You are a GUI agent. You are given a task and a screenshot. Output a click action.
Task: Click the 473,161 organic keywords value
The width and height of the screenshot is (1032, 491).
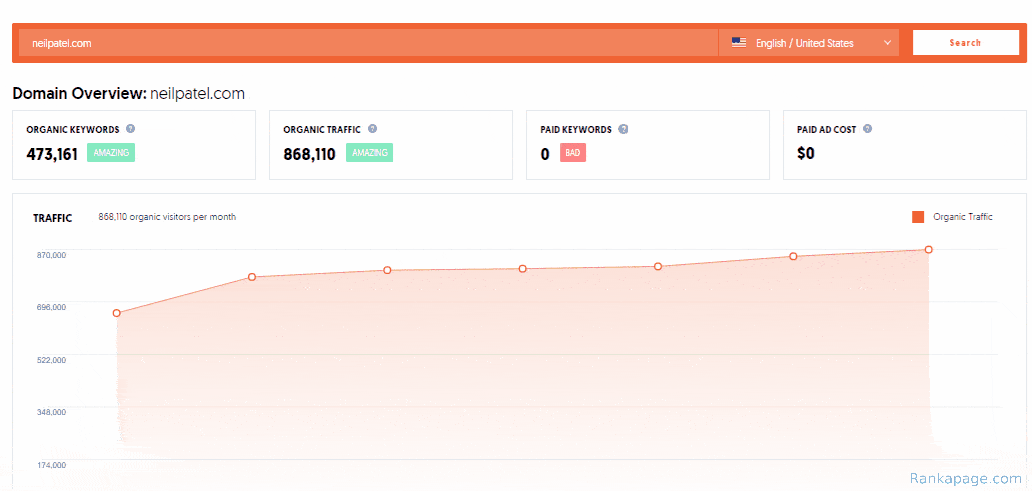tap(52, 154)
